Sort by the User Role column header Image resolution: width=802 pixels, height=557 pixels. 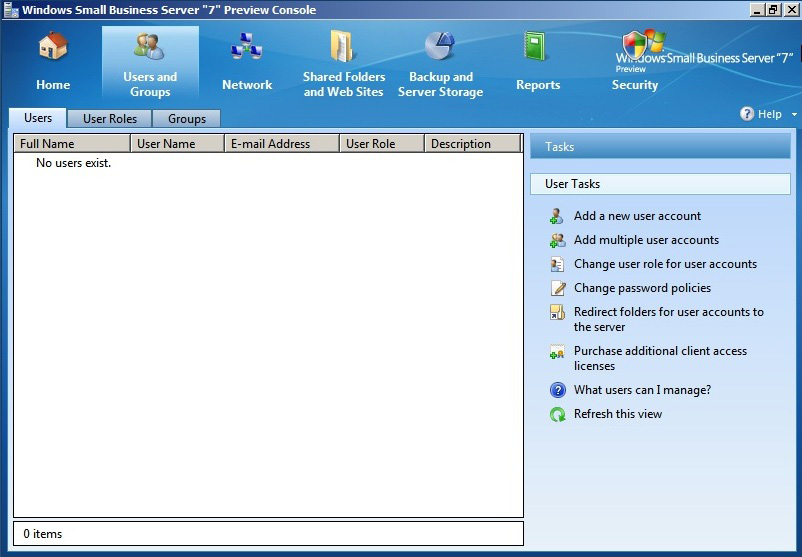pyautogui.click(x=382, y=144)
